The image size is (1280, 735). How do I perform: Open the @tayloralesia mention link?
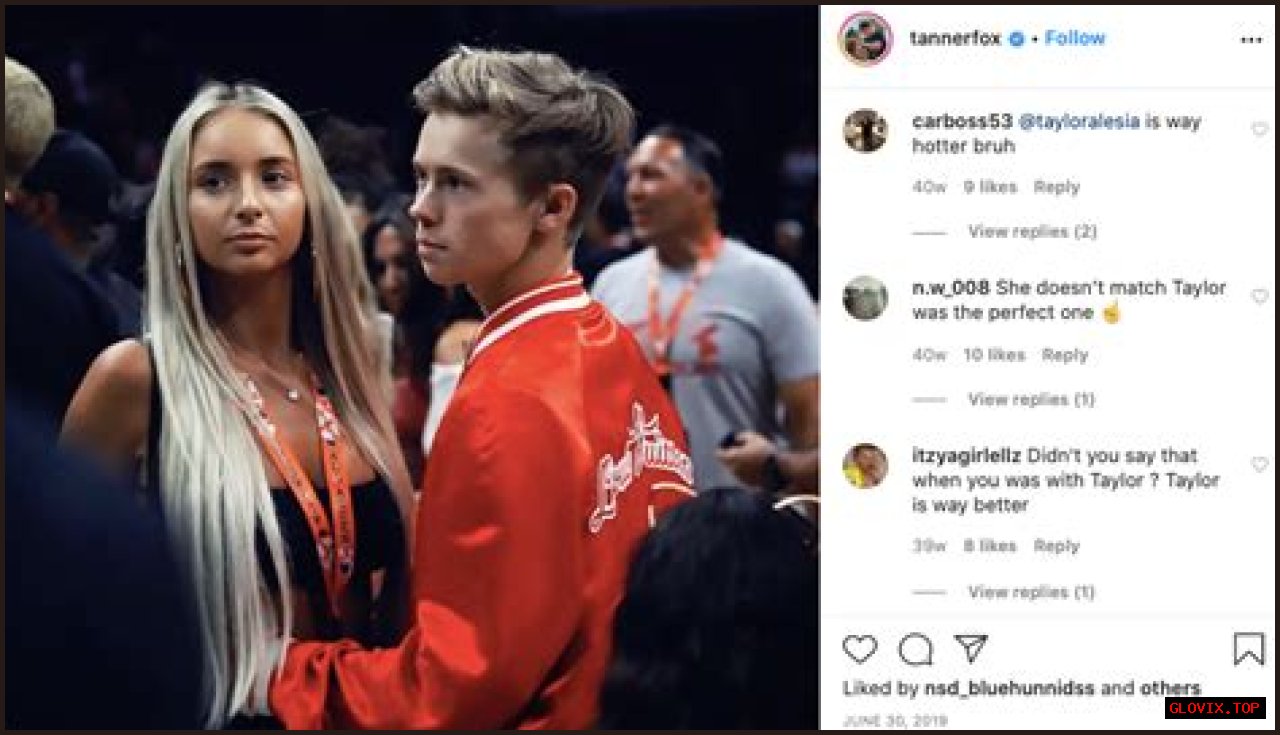pyautogui.click(x=1079, y=121)
